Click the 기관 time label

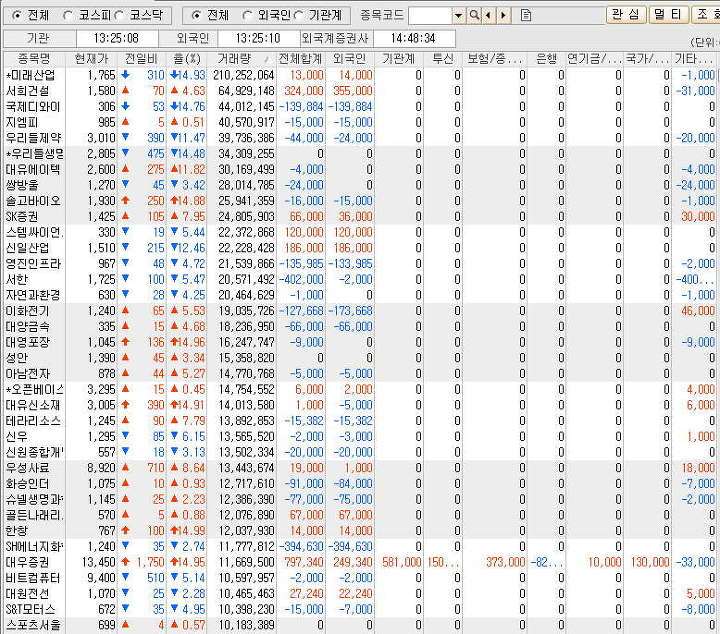(x=38, y=38)
